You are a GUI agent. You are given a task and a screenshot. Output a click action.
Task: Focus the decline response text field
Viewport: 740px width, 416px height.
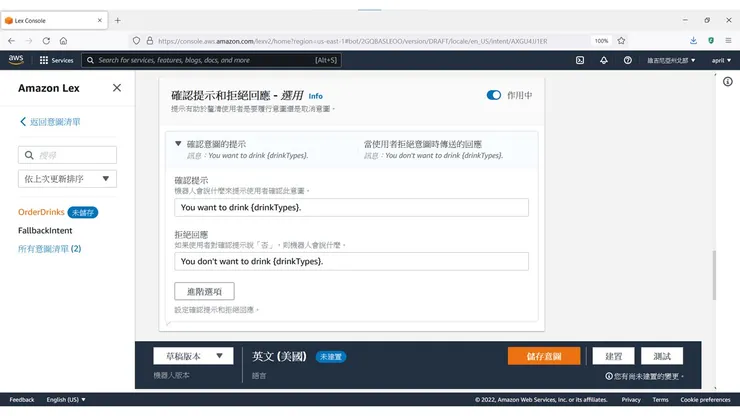tap(352, 262)
